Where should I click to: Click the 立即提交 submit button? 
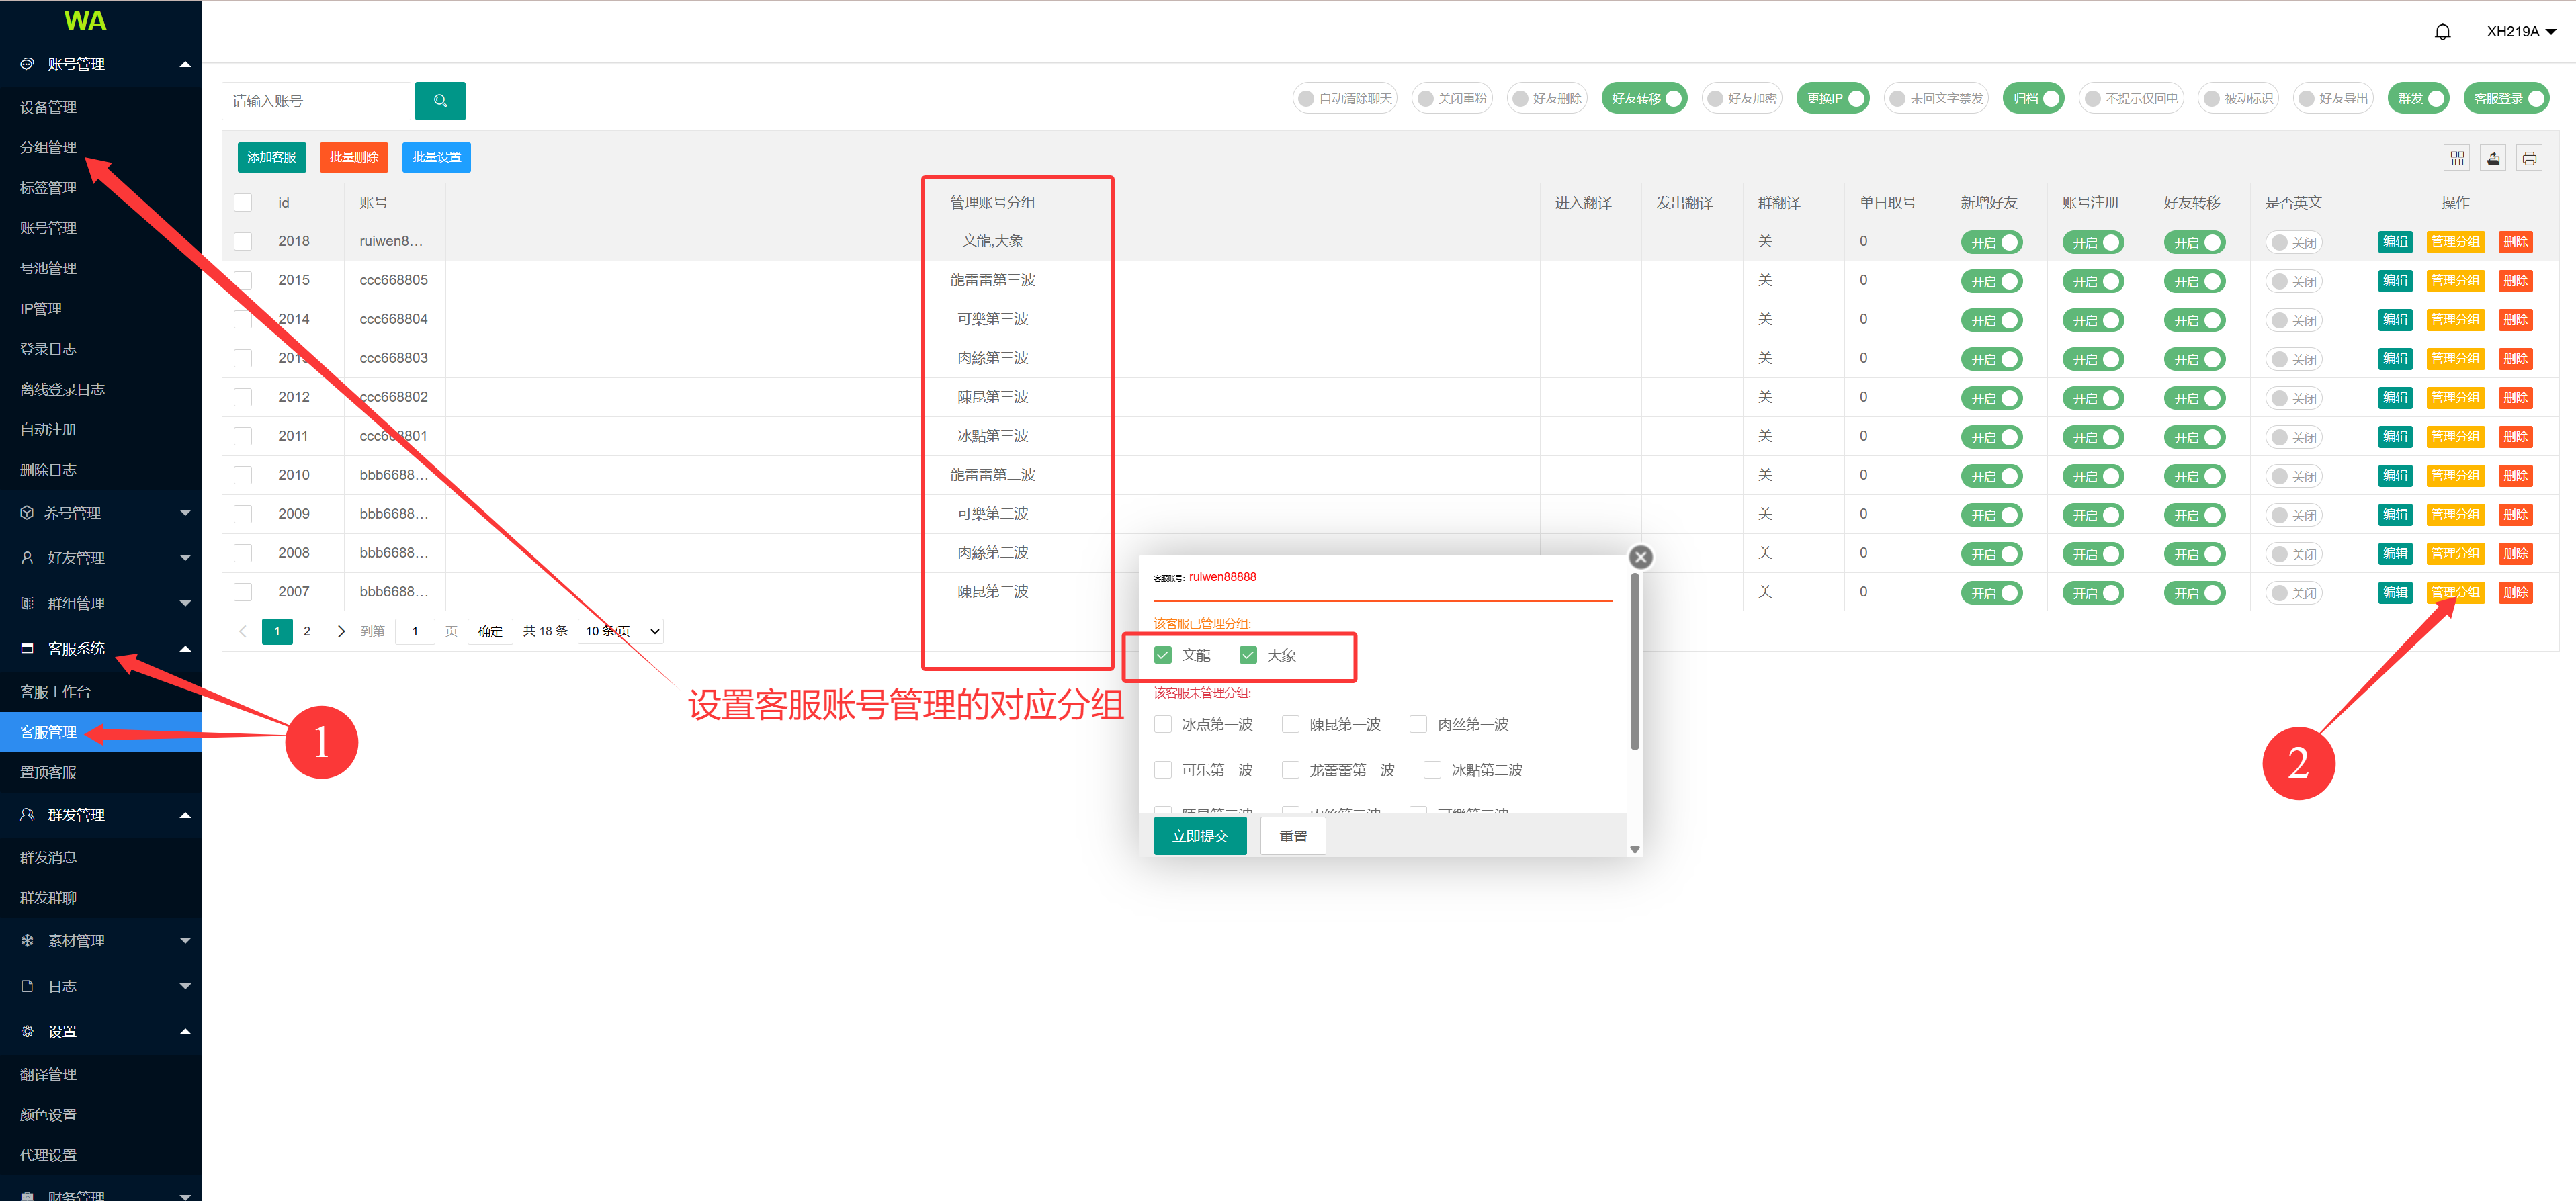point(1199,836)
